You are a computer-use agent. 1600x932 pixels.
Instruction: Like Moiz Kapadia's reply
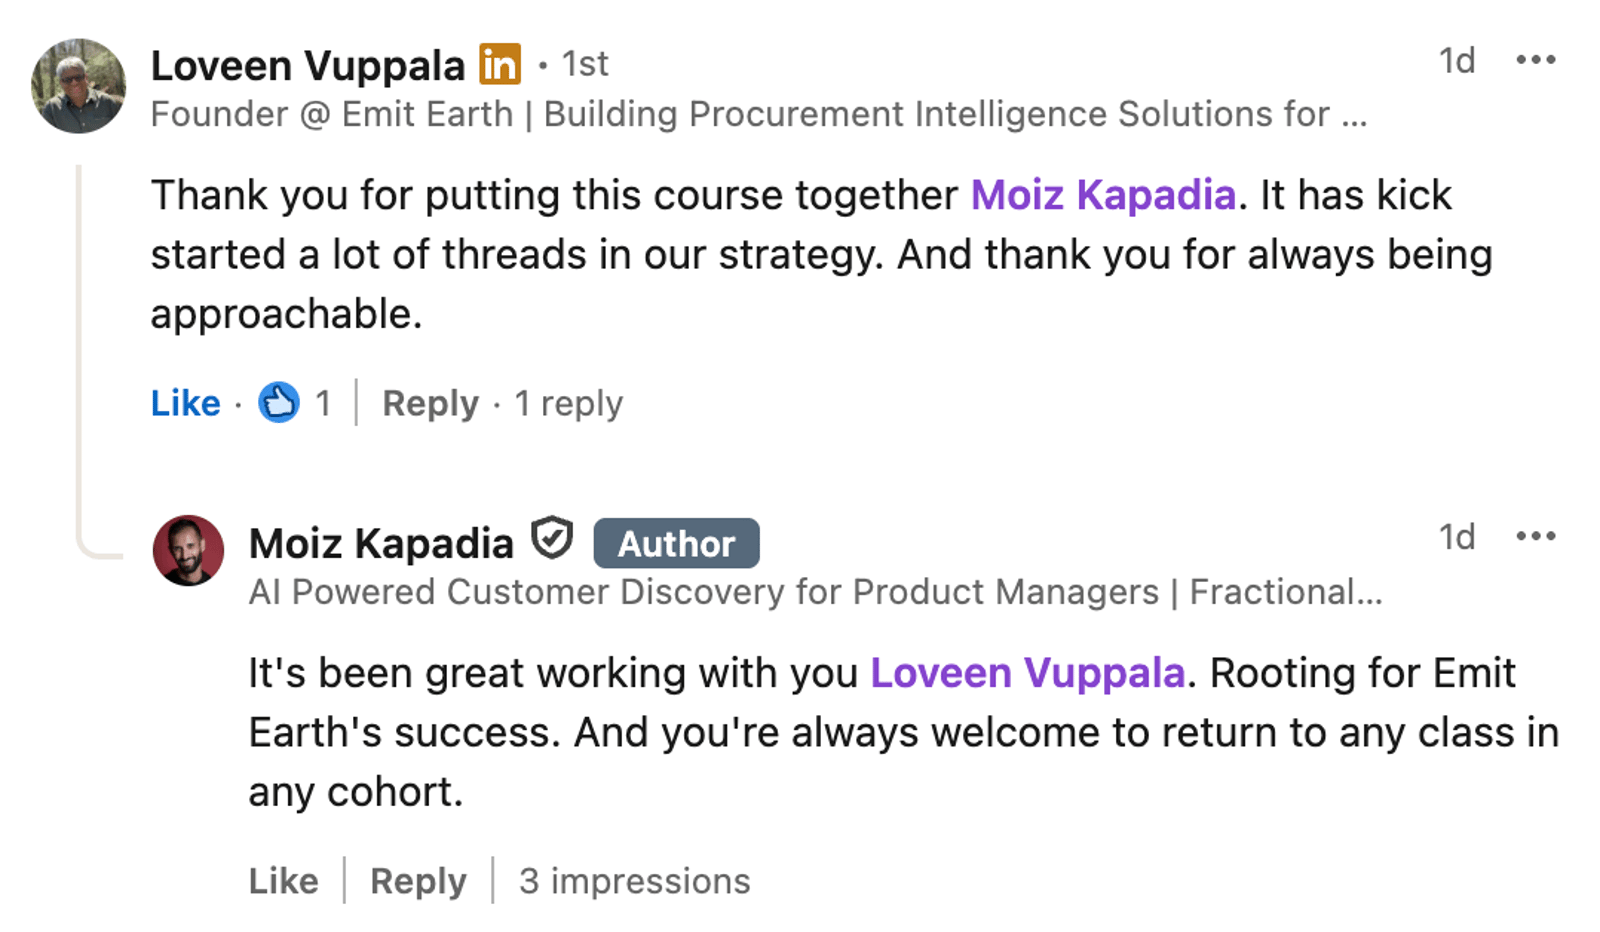tap(283, 881)
